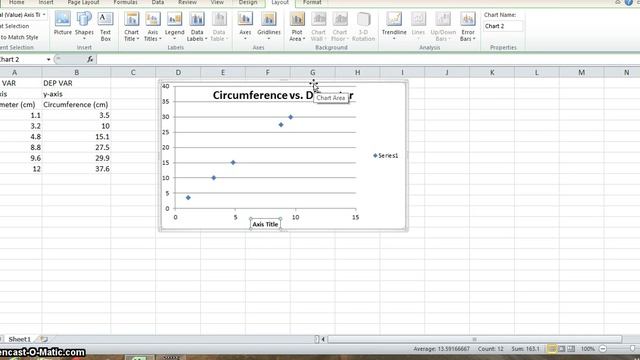This screenshot has height=360, width=640.
Task: Select column header D
Action: pos(178,72)
